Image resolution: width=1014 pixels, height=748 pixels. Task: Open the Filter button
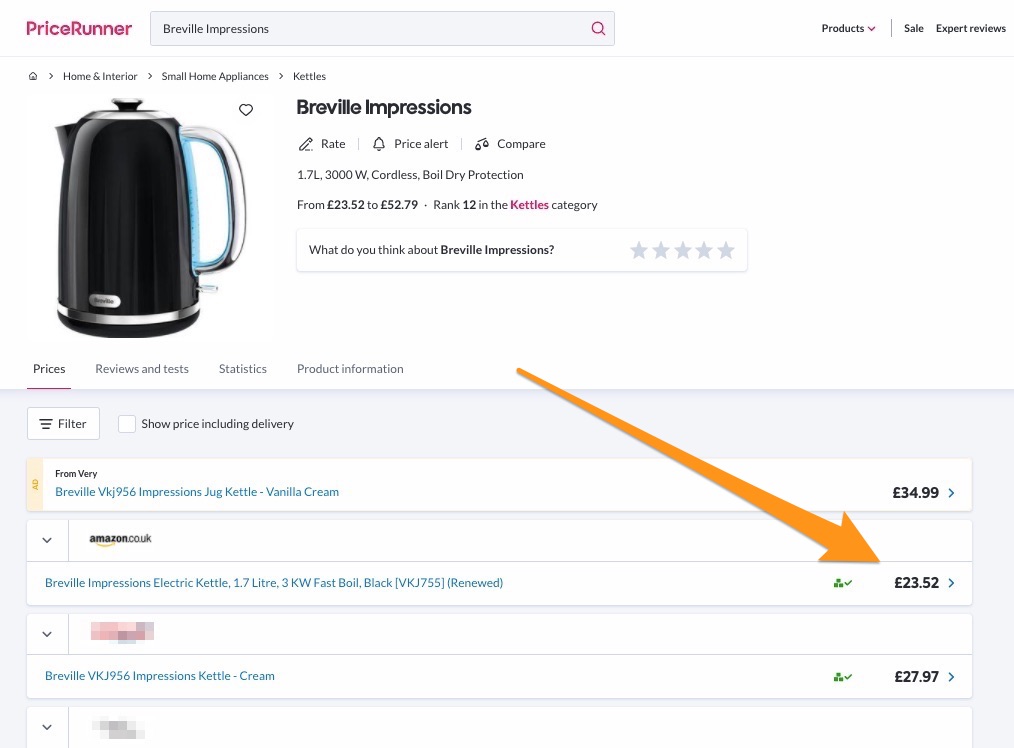[63, 424]
